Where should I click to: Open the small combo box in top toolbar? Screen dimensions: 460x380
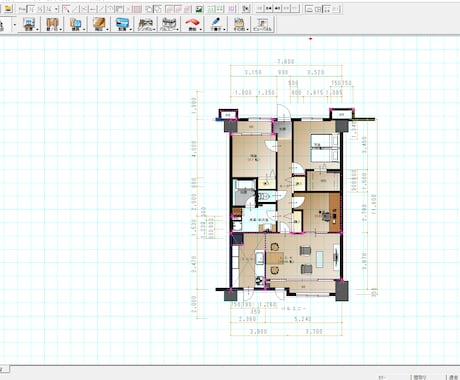point(52,9)
